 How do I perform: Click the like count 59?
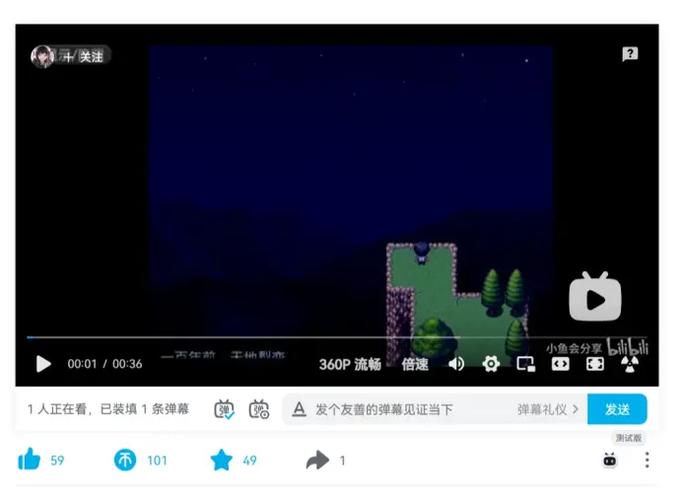click(57, 460)
